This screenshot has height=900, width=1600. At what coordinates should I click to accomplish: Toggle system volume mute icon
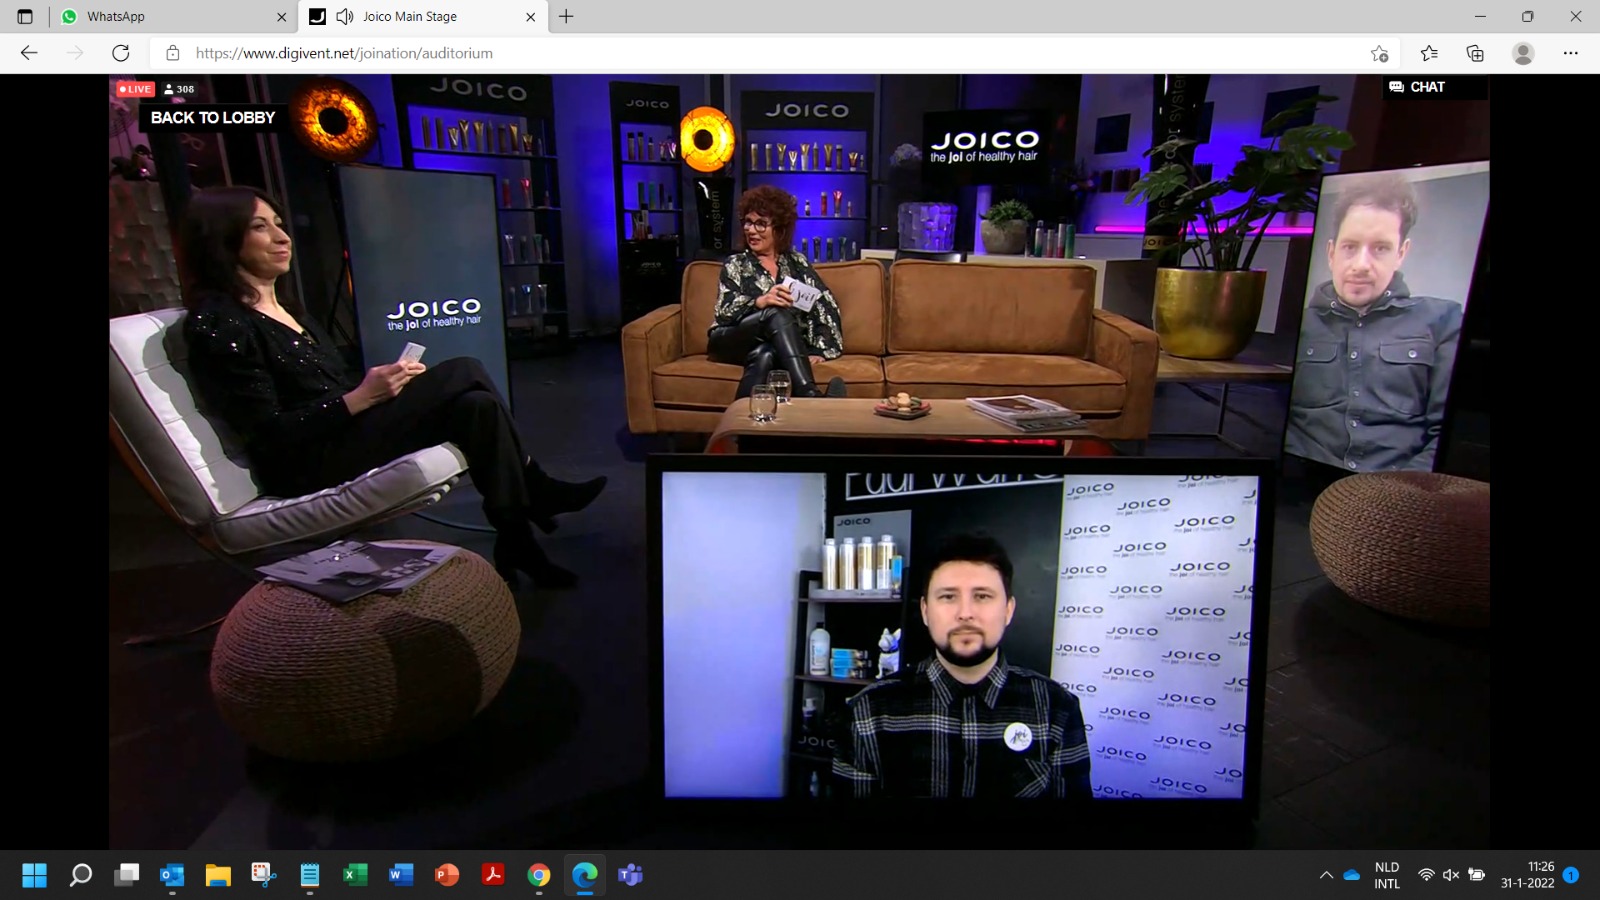1451,875
